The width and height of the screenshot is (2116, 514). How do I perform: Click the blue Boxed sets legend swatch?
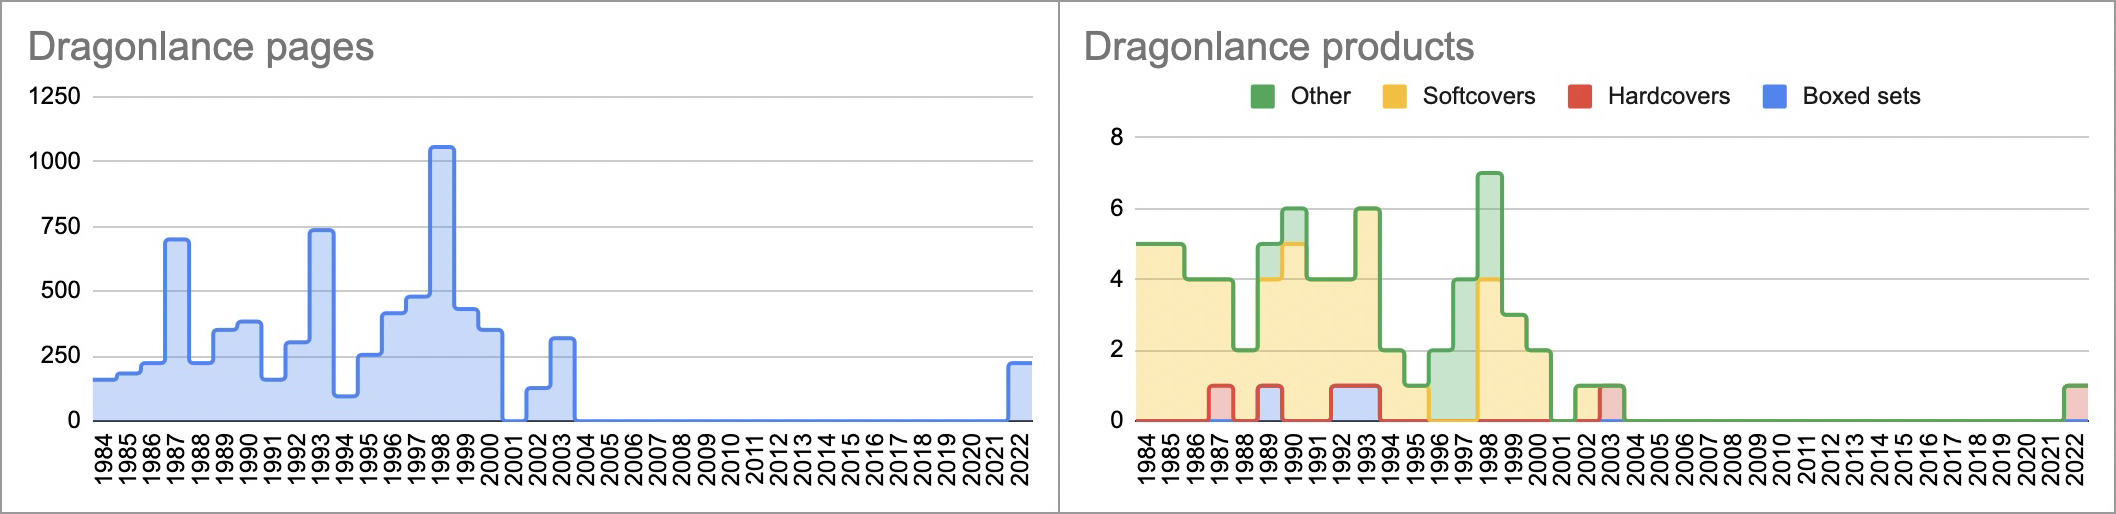pos(1775,96)
